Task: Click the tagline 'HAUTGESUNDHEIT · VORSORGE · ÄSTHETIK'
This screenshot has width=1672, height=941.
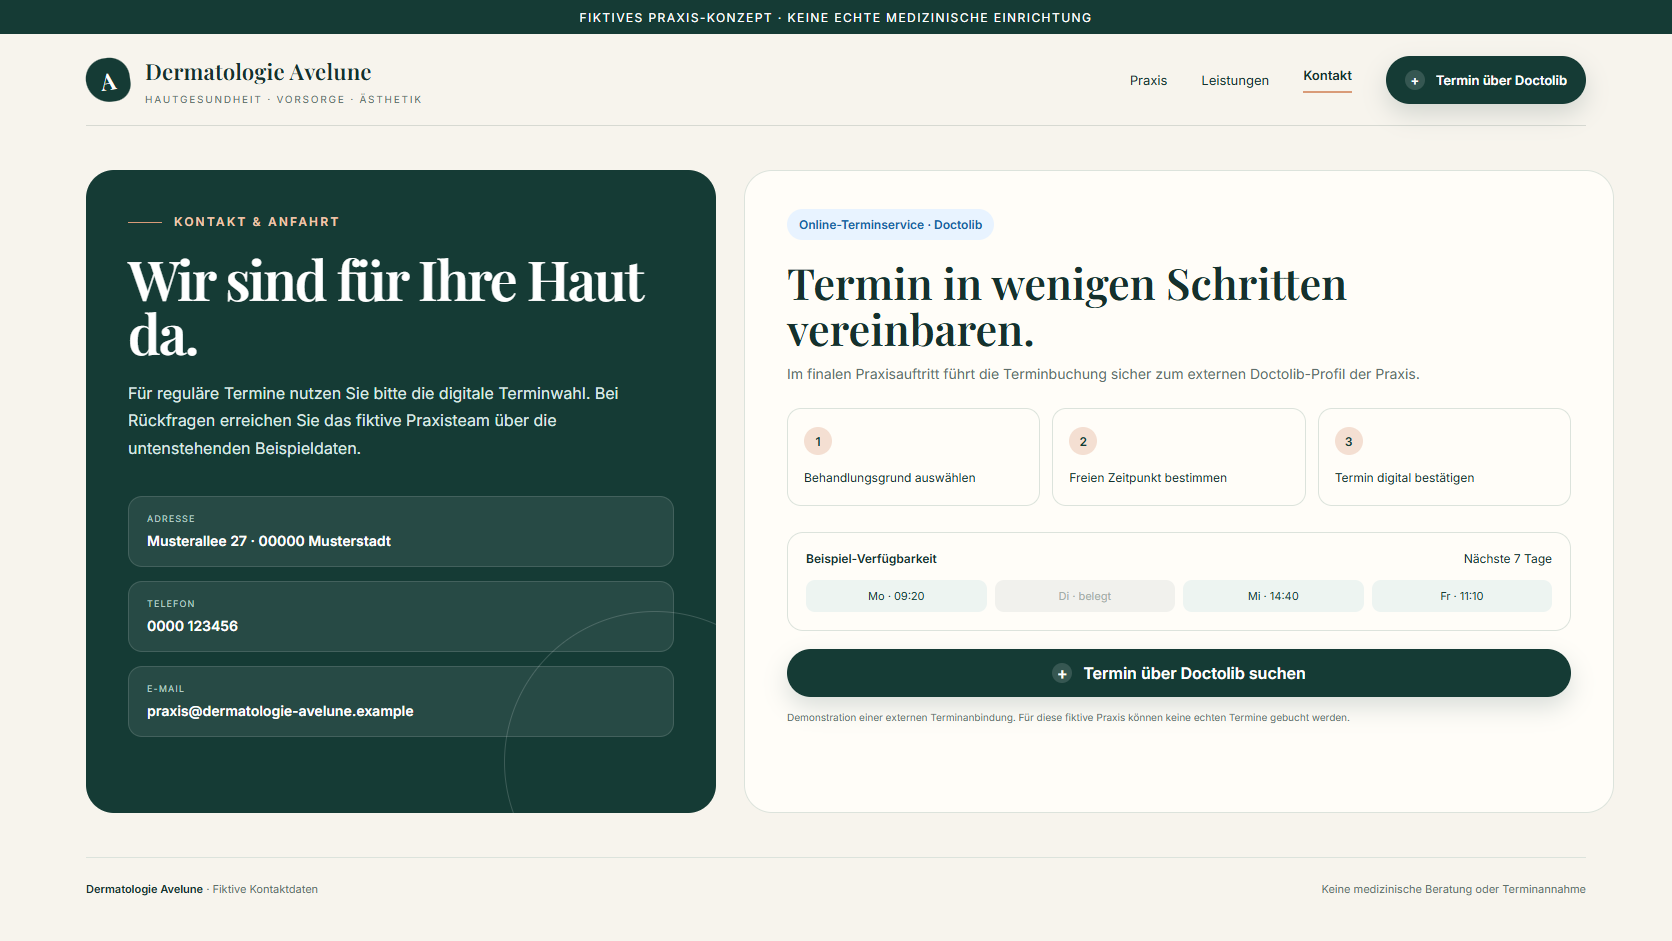Action: pyautogui.click(x=283, y=100)
